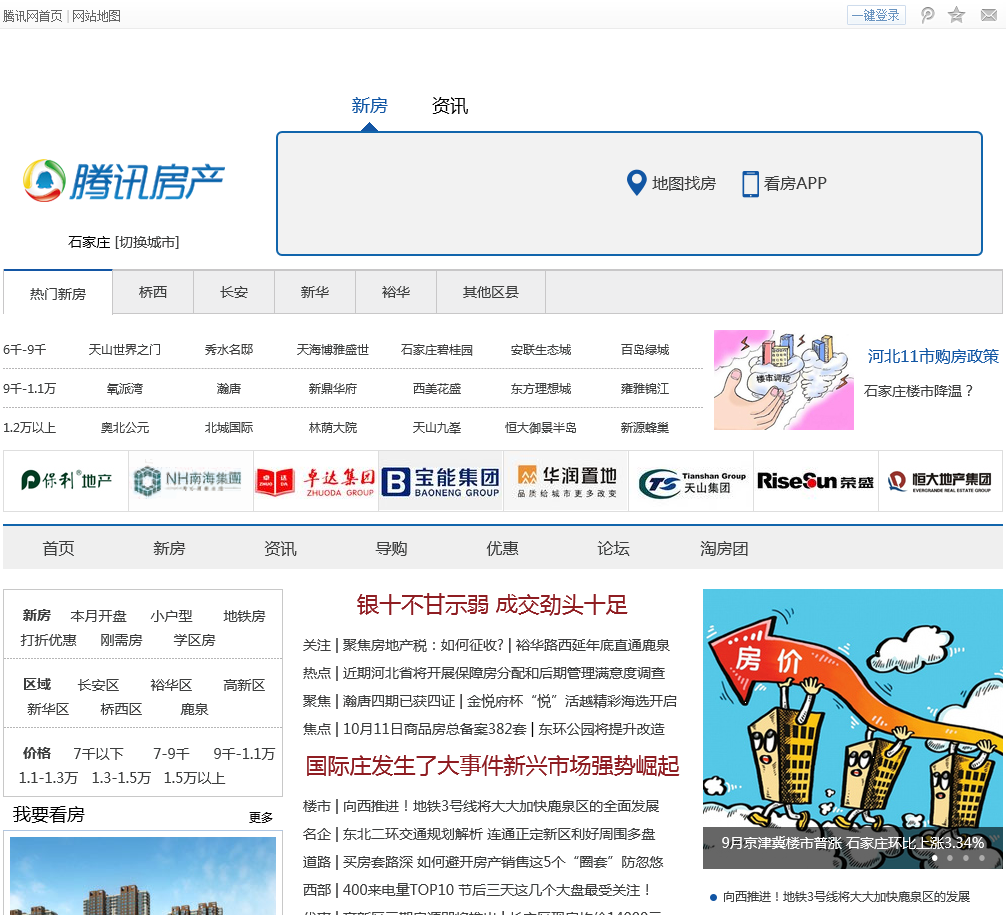Open the RiseSun 荣盛 brand logo
This screenshot has height=915, width=1006.
click(x=815, y=481)
